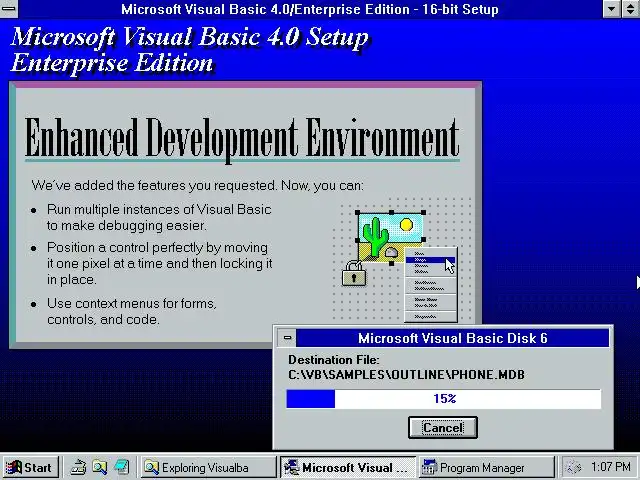Click the teal computer quick-launch icon
640x480 pixels.
click(x=122, y=467)
